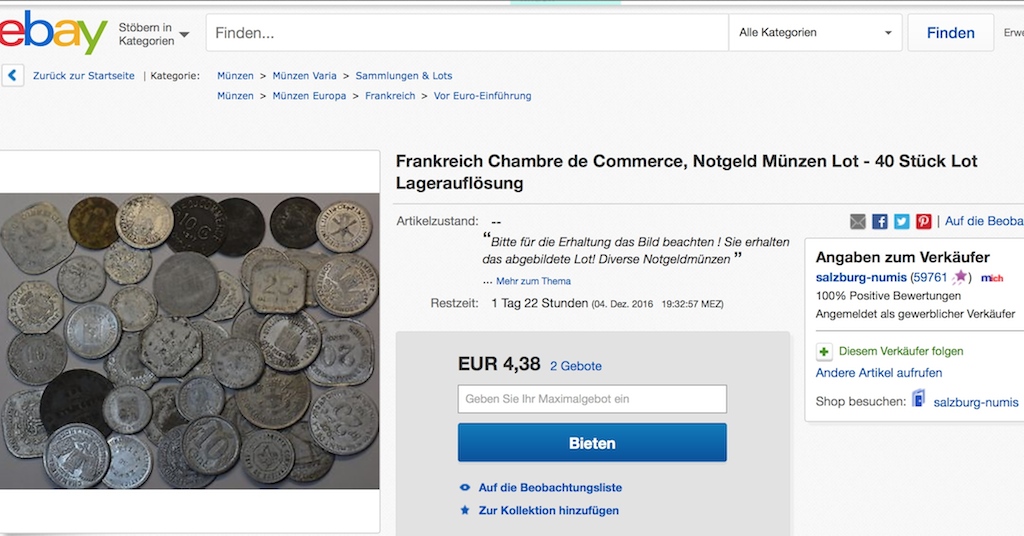Viewport: 1024px width, 536px height.
Task: Open the top-right 'Auf die Beoba...' link
Action: coord(984,221)
